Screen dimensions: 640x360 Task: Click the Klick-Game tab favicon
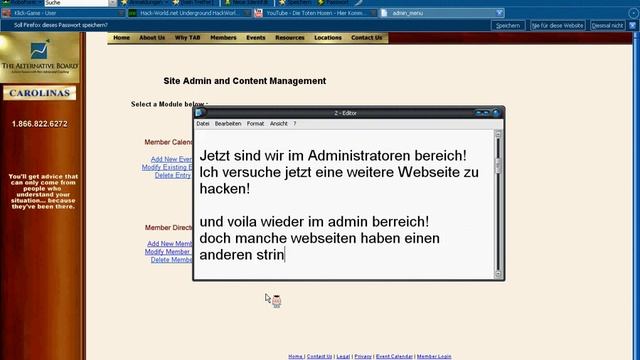click(x=6, y=13)
